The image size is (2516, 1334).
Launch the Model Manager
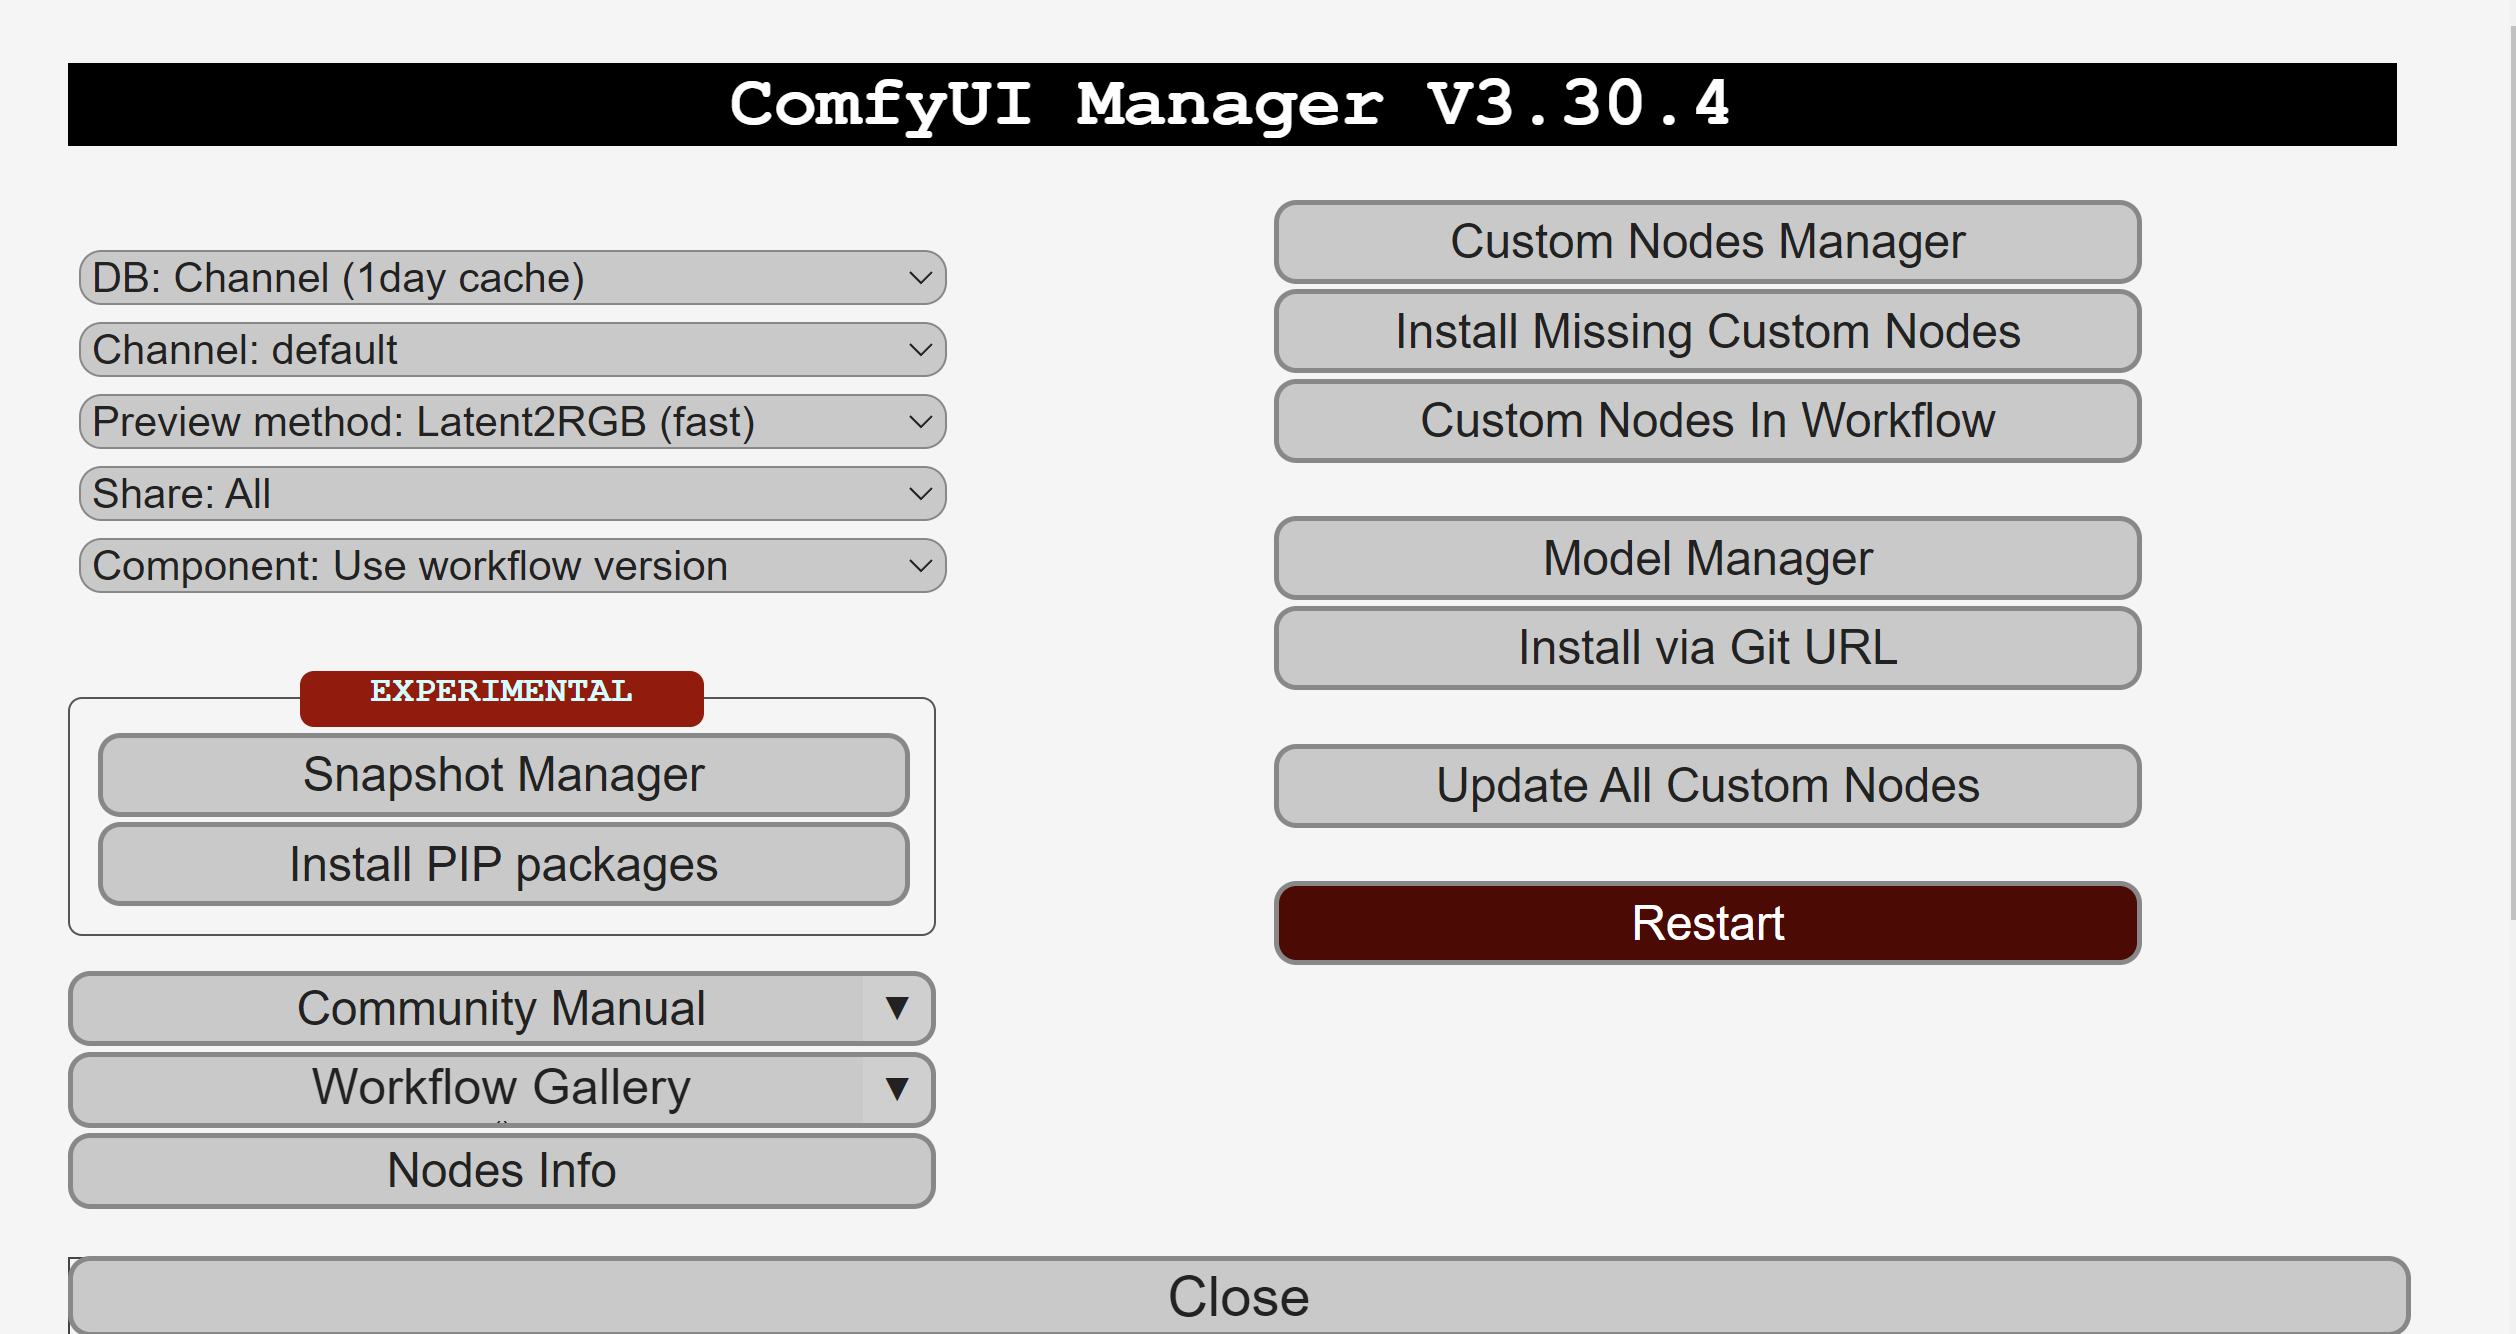1707,558
